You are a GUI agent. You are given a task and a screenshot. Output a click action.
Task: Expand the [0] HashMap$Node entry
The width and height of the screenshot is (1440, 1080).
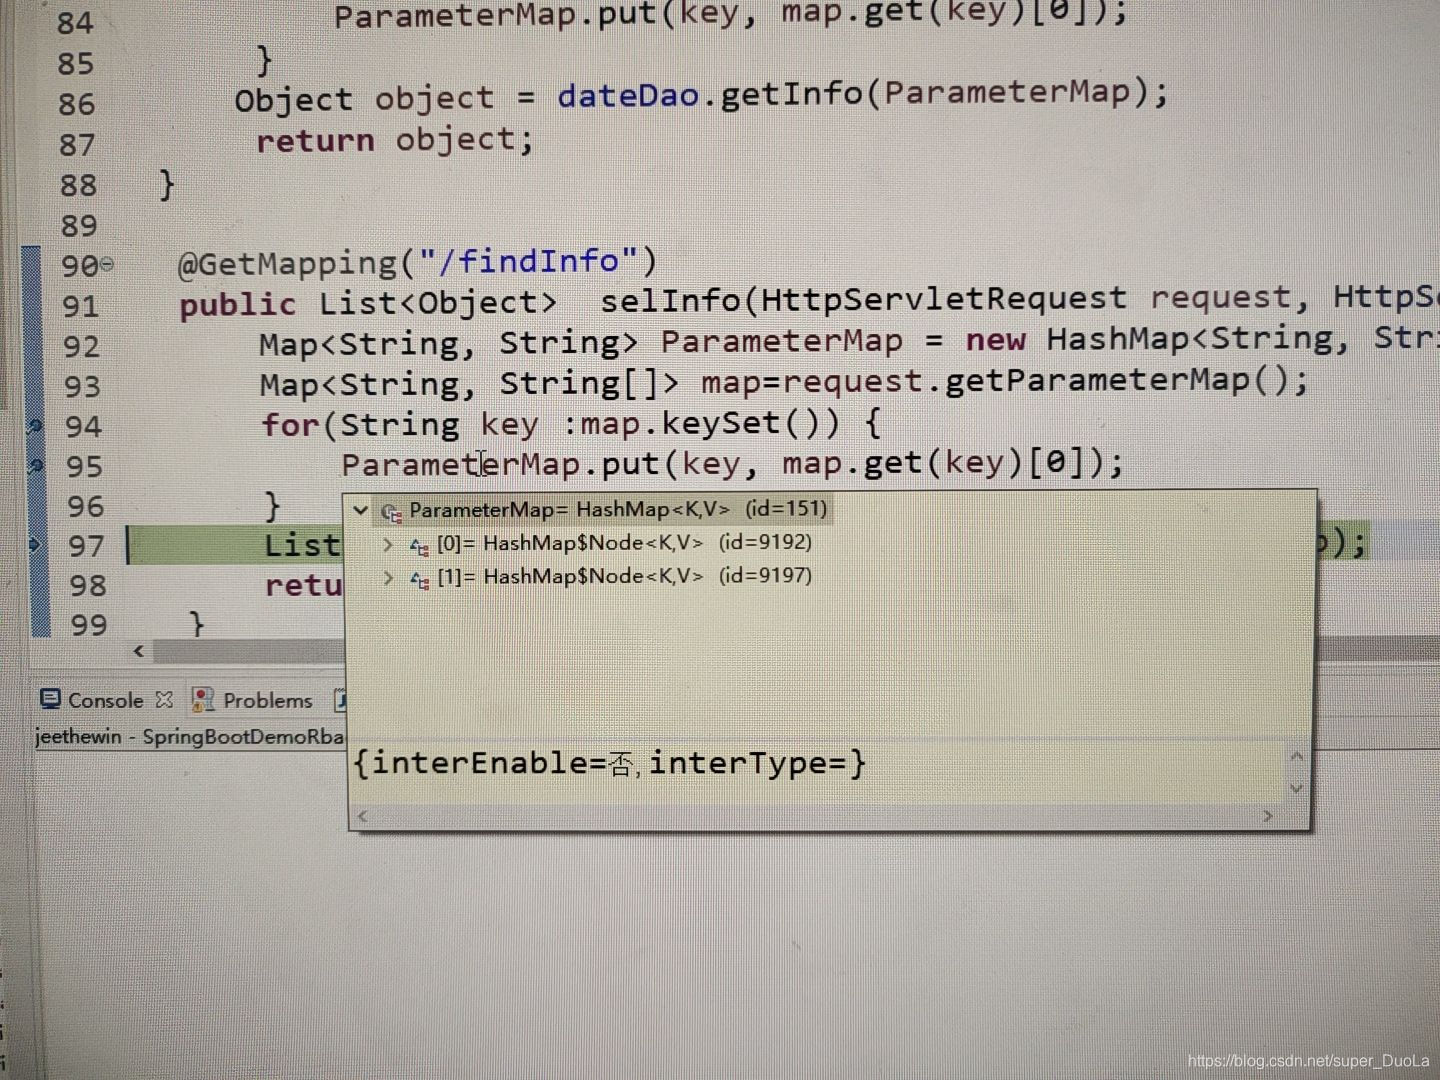point(388,544)
